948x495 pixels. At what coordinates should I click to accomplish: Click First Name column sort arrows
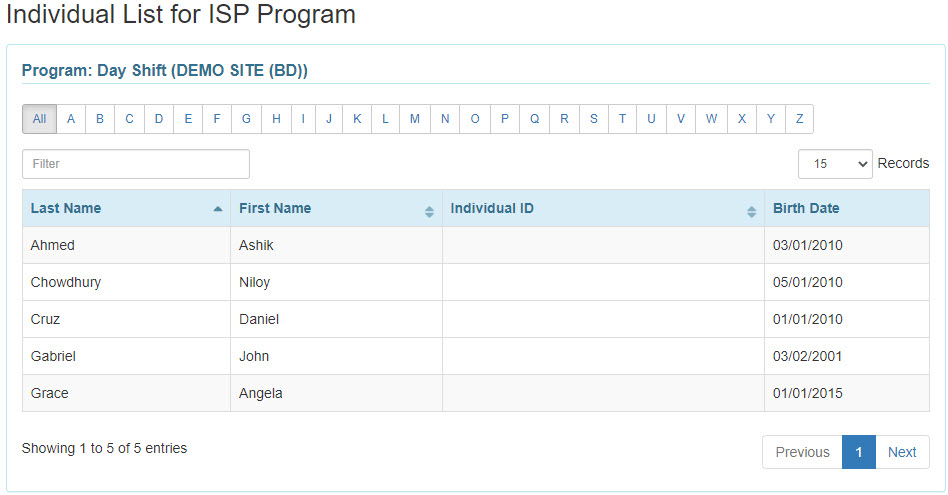[x=429, y=212]
